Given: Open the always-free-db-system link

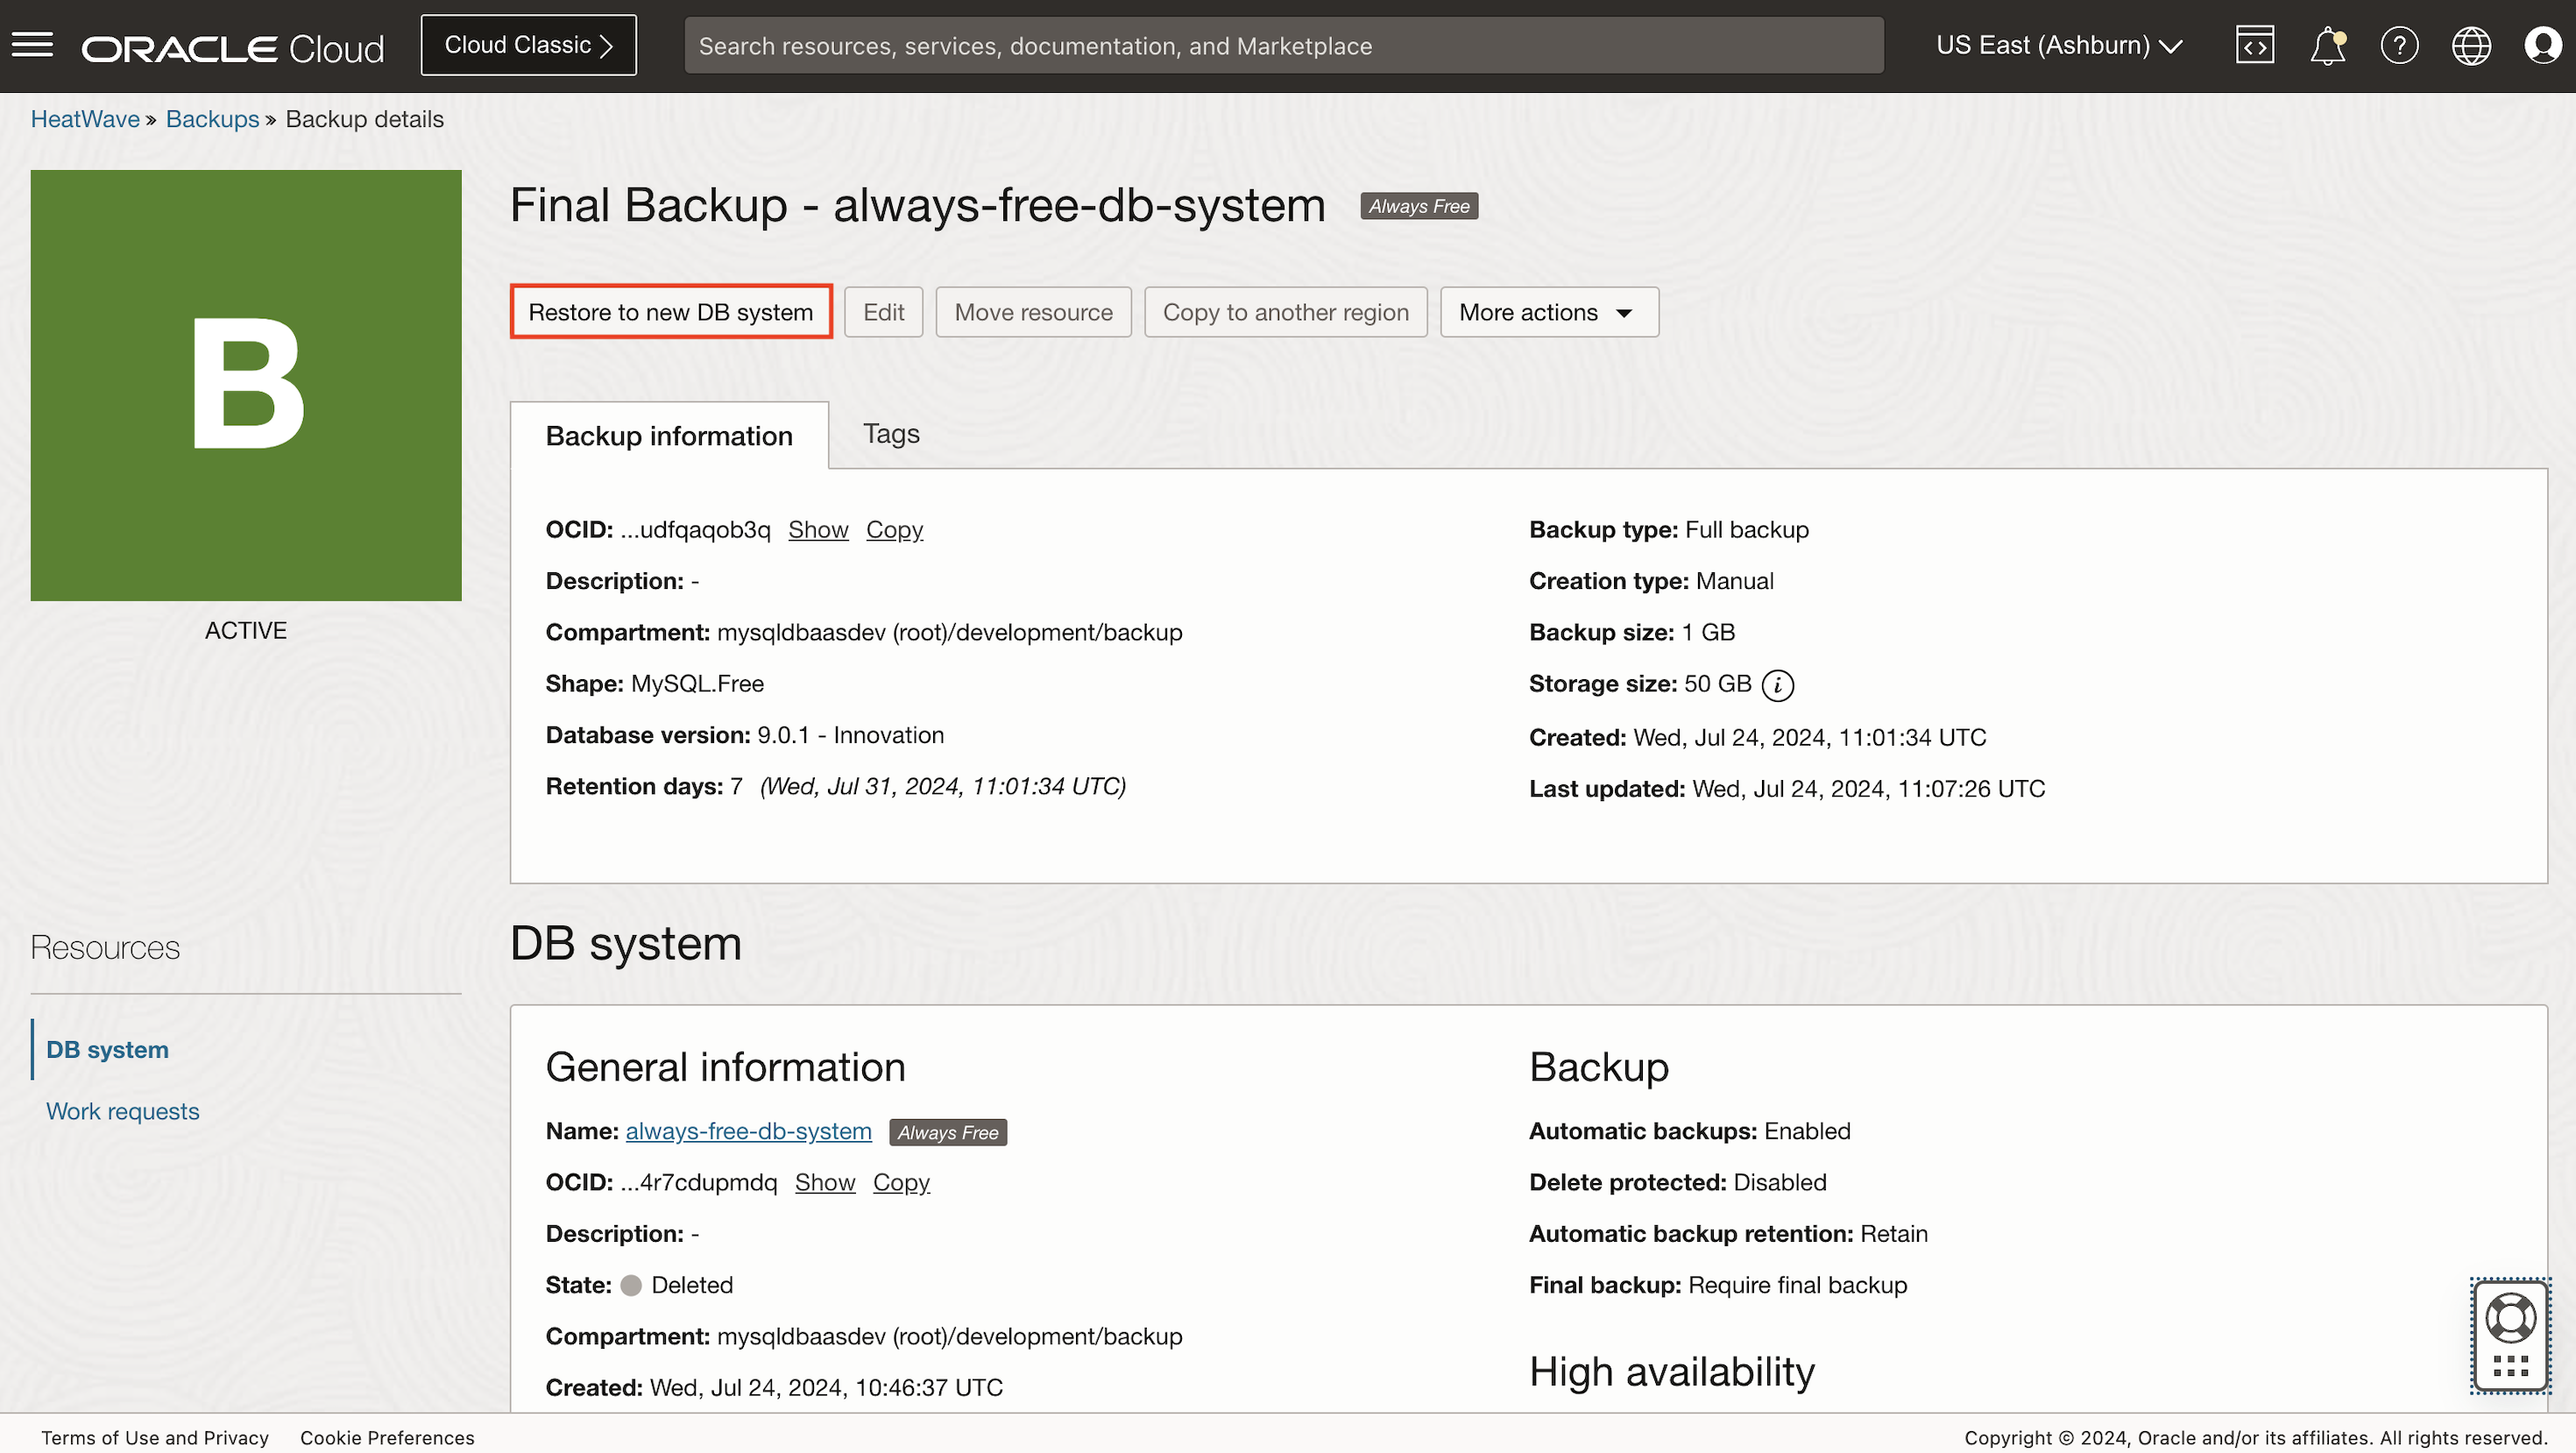Looking at the screenshot, I should (748, 1131).
